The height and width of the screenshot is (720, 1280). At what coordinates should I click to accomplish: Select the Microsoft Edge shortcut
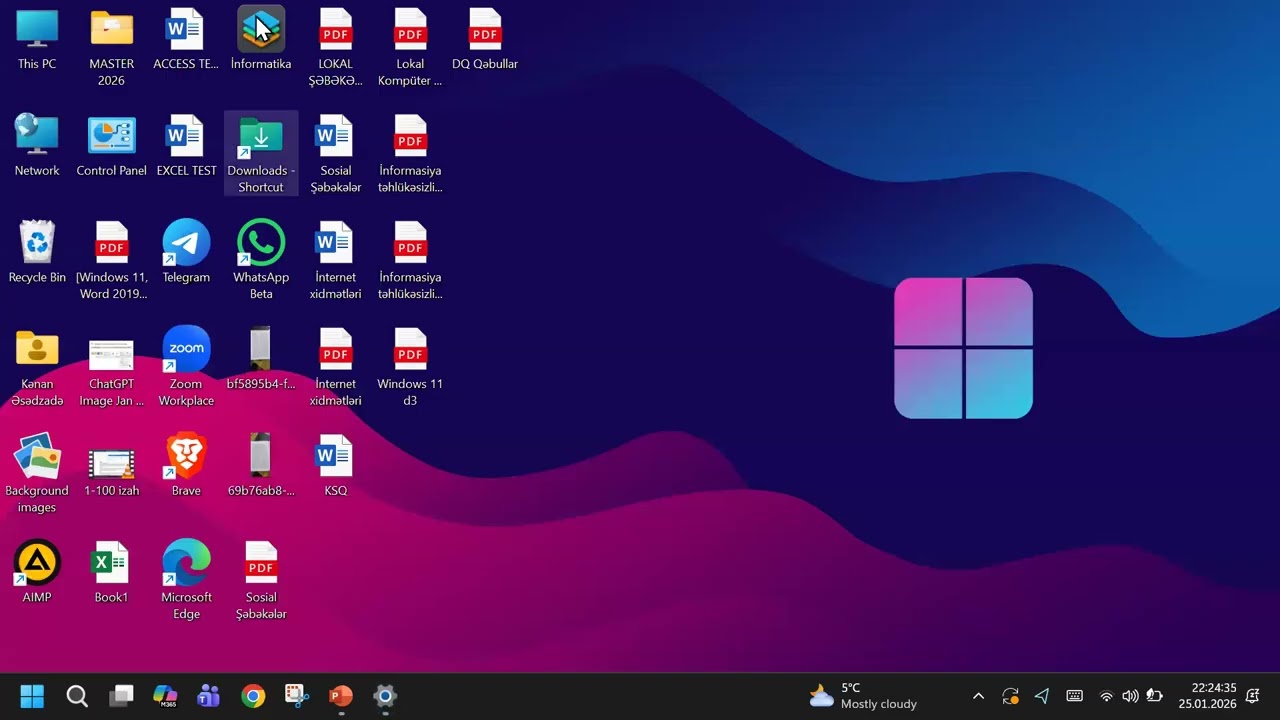(x=186, y=581)
